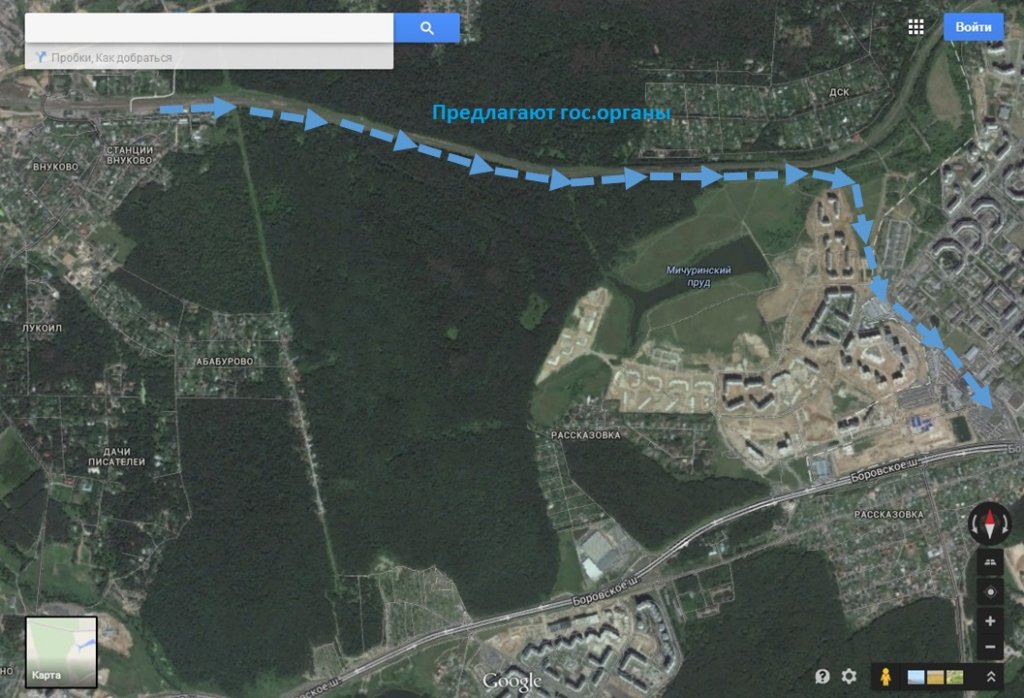This screenshot has width=1024, height=698.
Task: Open the green landscape photo thumbnail
Action: point(955,678)
